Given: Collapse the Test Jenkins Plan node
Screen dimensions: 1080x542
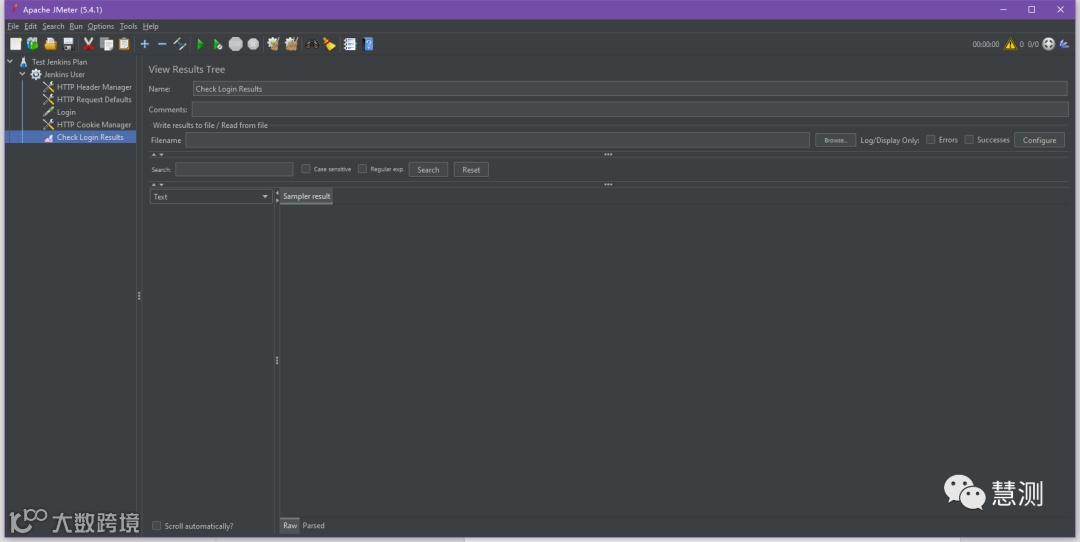Looking at the screenshot, I should (x=10, y=62).
